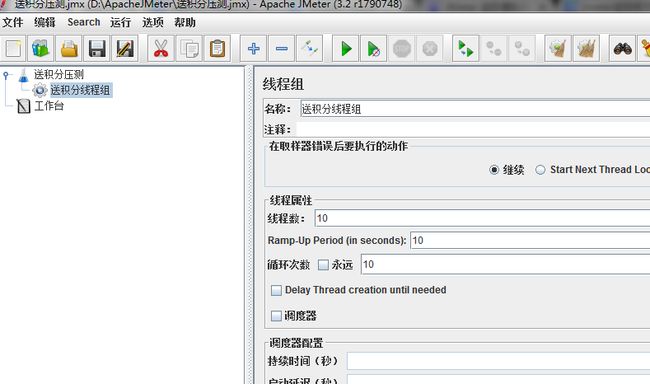Screen dimensions: 650x384
Task: Click the first greyed Remote stop all icon
Action: pyautogui.click(x=494, y=49)
